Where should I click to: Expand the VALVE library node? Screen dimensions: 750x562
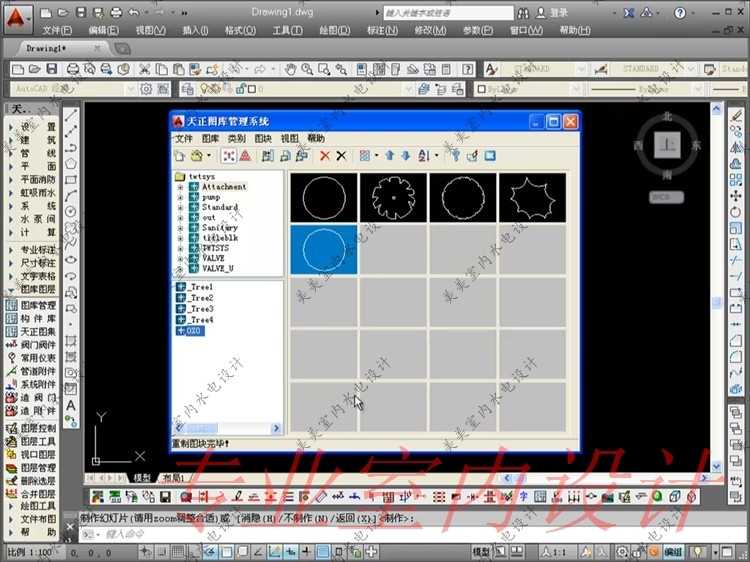pos(180,258)
